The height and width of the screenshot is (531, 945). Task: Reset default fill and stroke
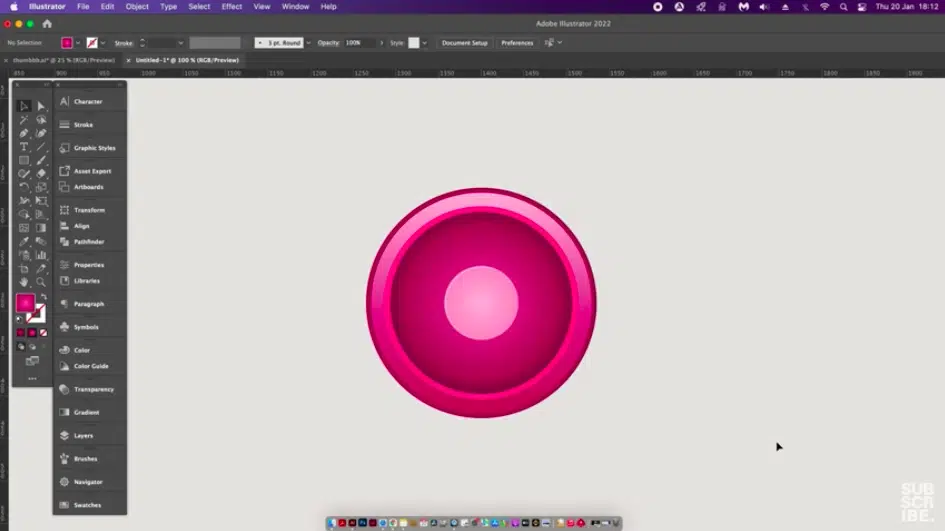19,319
